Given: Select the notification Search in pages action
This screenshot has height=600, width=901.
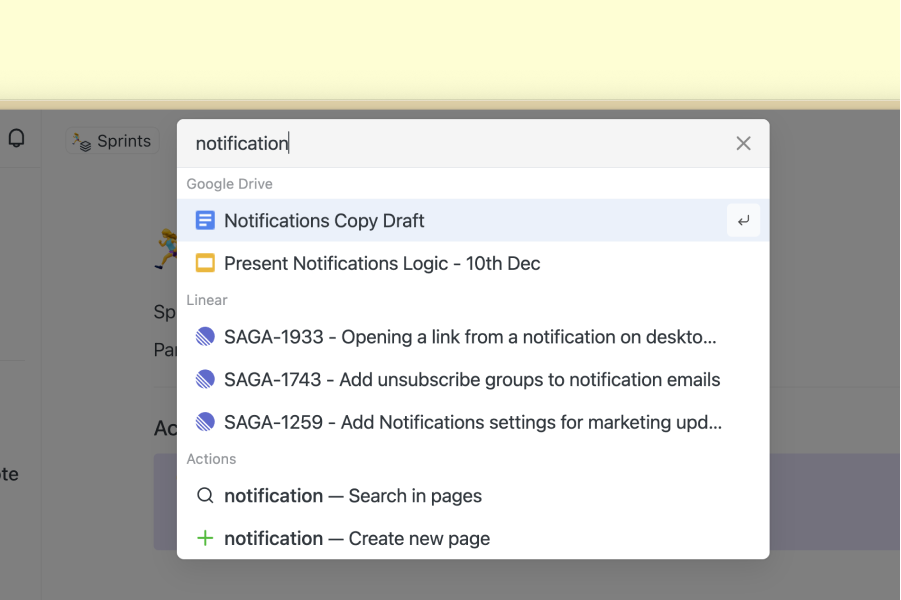Looking at the screenshot, I should 353,495.
